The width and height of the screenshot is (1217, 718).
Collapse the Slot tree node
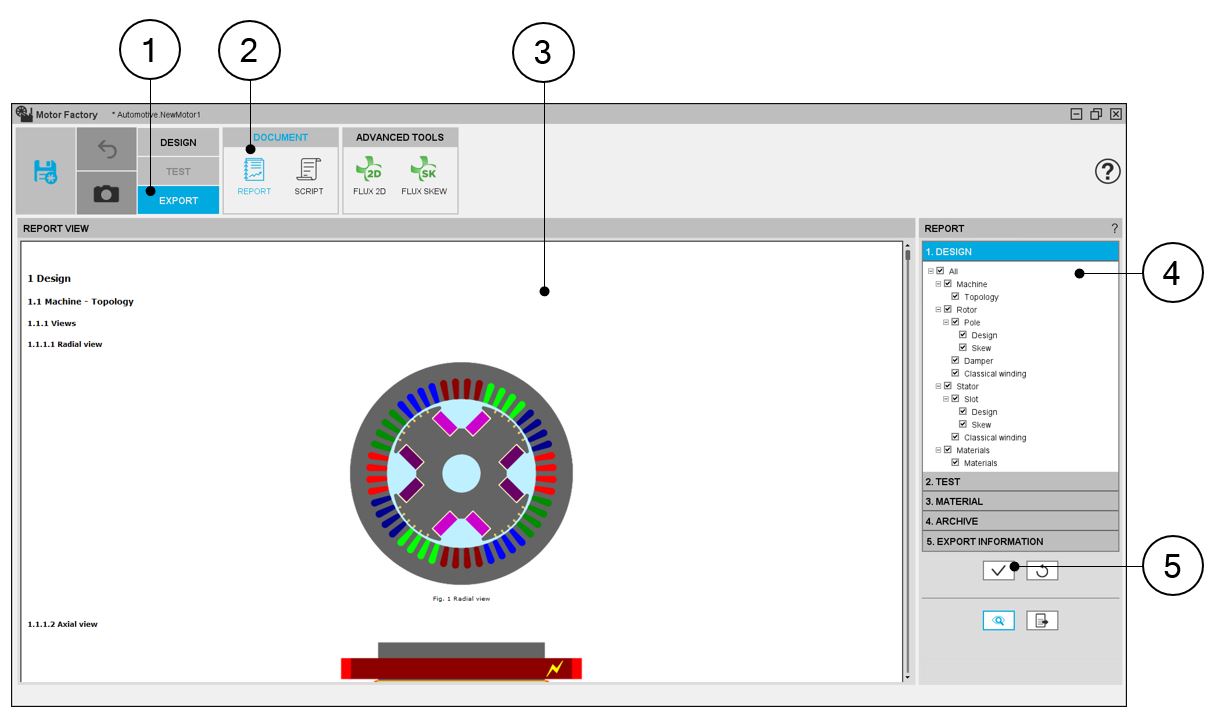946,399
